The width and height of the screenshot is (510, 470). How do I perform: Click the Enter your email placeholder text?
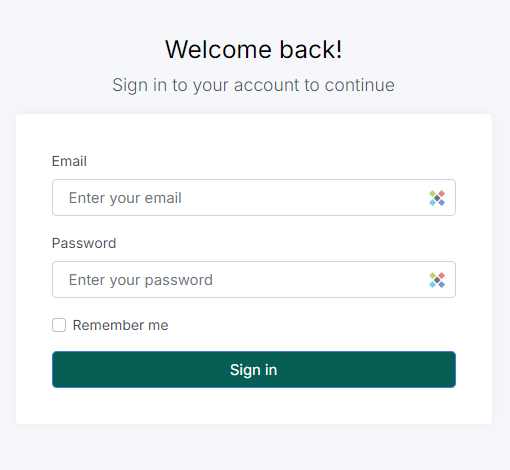(125, 198)
